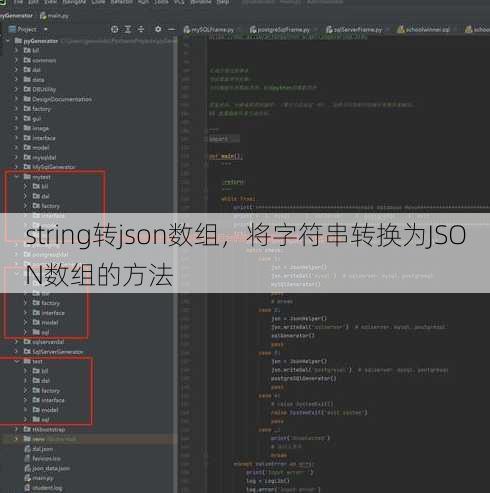Select interface inside the test folder
This screenshot has height=493, width=490.
coord(53,400)
